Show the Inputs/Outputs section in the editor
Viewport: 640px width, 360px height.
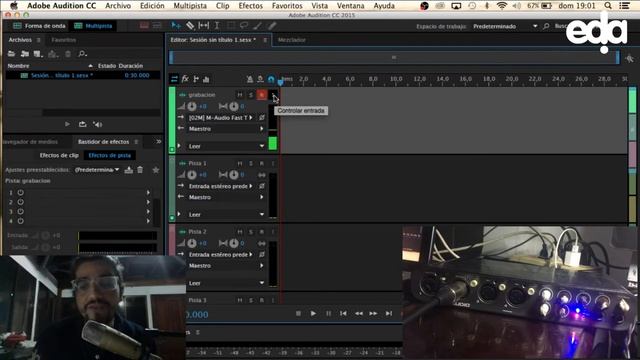click(174, 79)
